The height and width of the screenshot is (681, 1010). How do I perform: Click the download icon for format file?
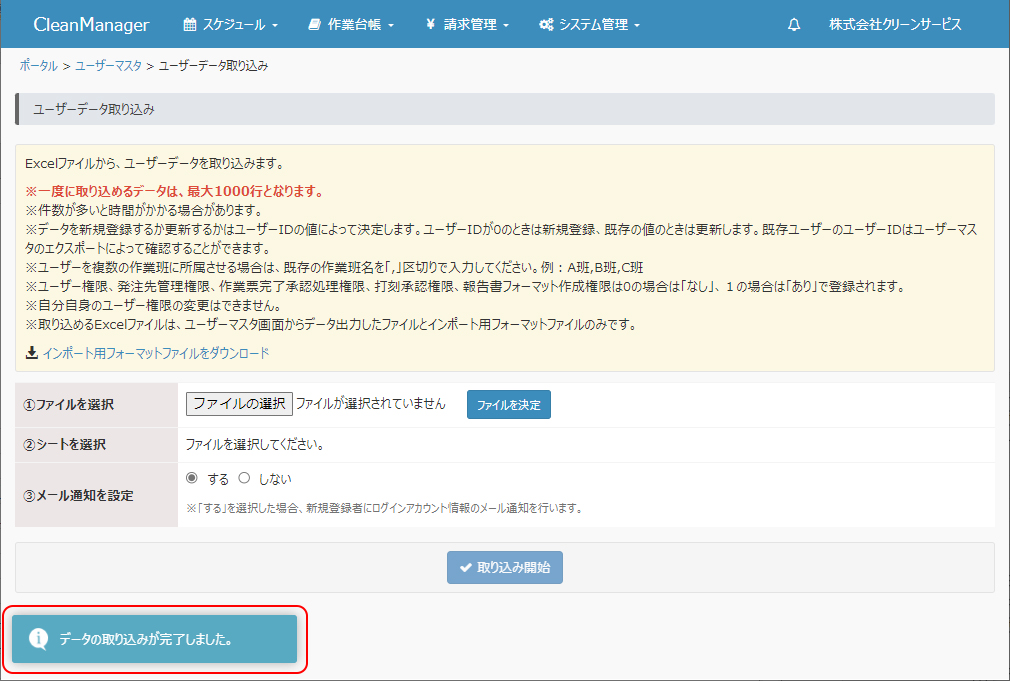[x=32, y=353]
